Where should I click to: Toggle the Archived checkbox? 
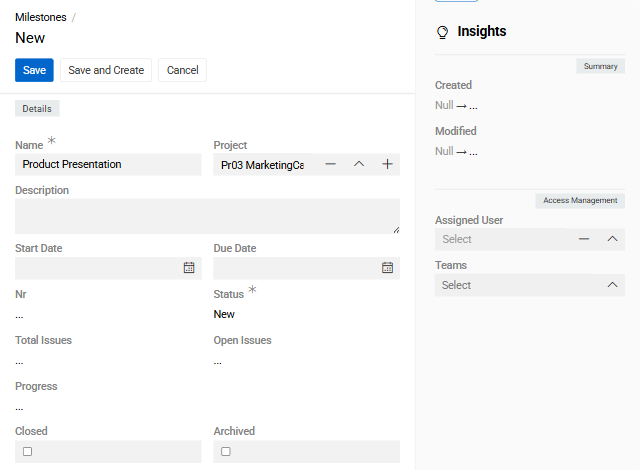tap(226, 452)
